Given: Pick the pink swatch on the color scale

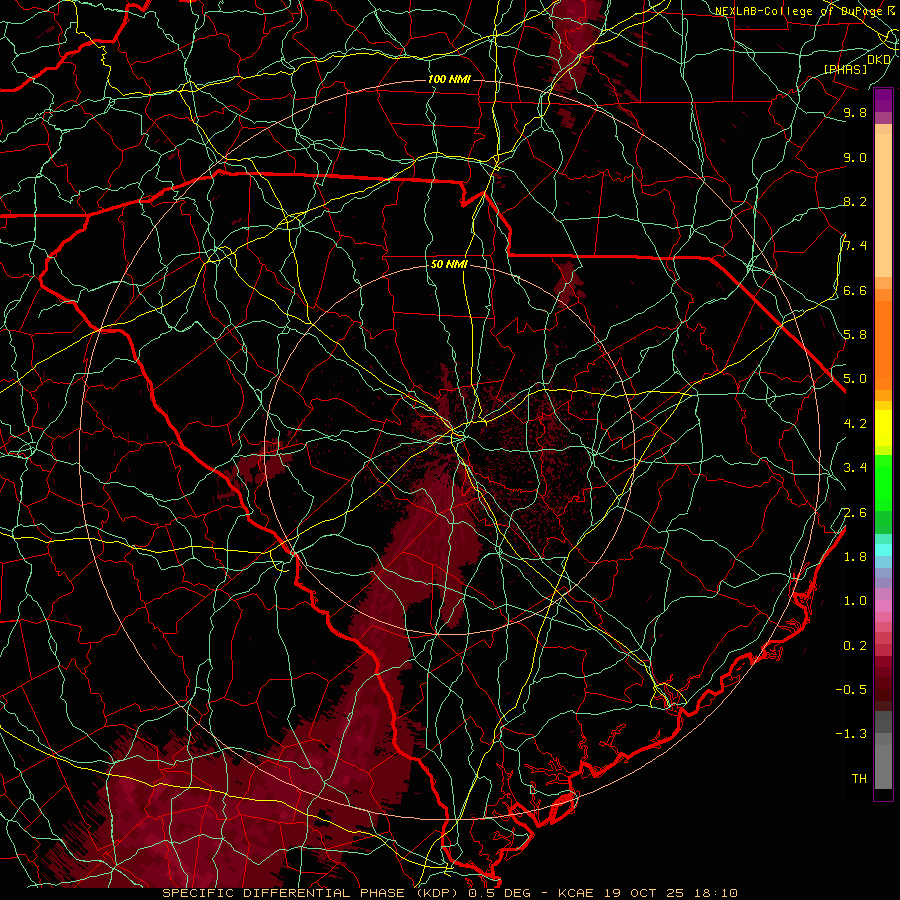Looking at the screenshot, I should coord(883,606).
